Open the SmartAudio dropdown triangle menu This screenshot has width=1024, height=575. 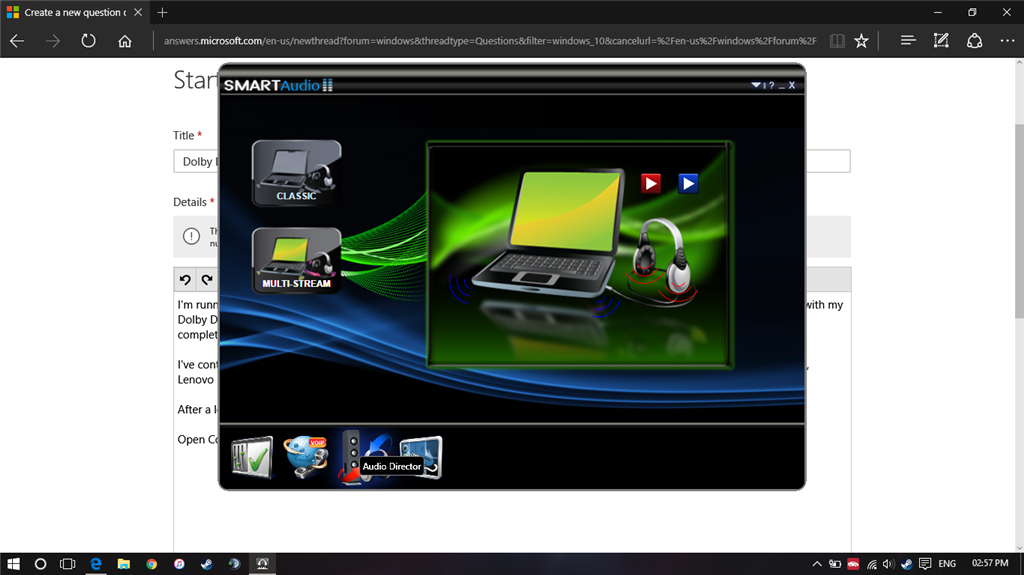(756, 85)
